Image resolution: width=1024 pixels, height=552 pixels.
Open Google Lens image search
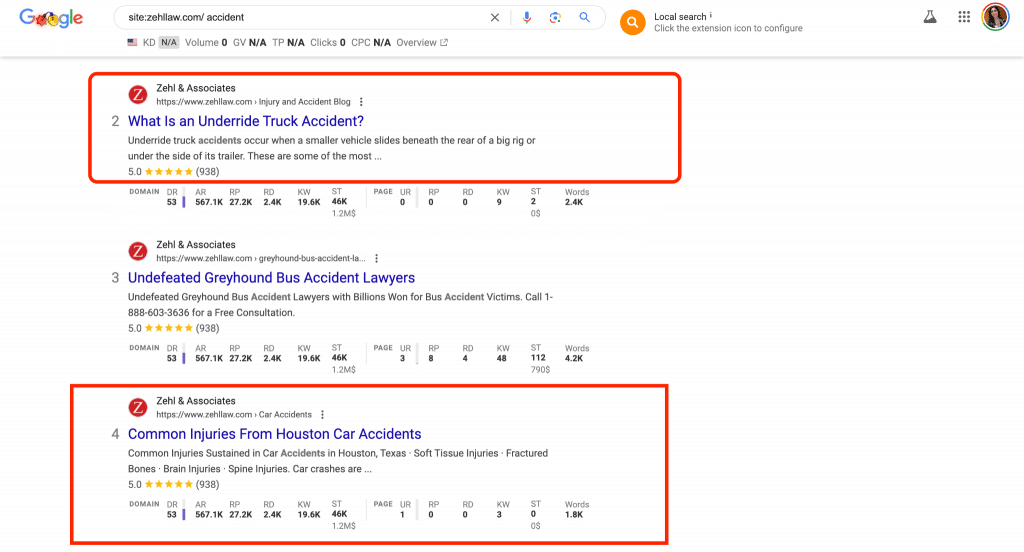coord(555,18)
